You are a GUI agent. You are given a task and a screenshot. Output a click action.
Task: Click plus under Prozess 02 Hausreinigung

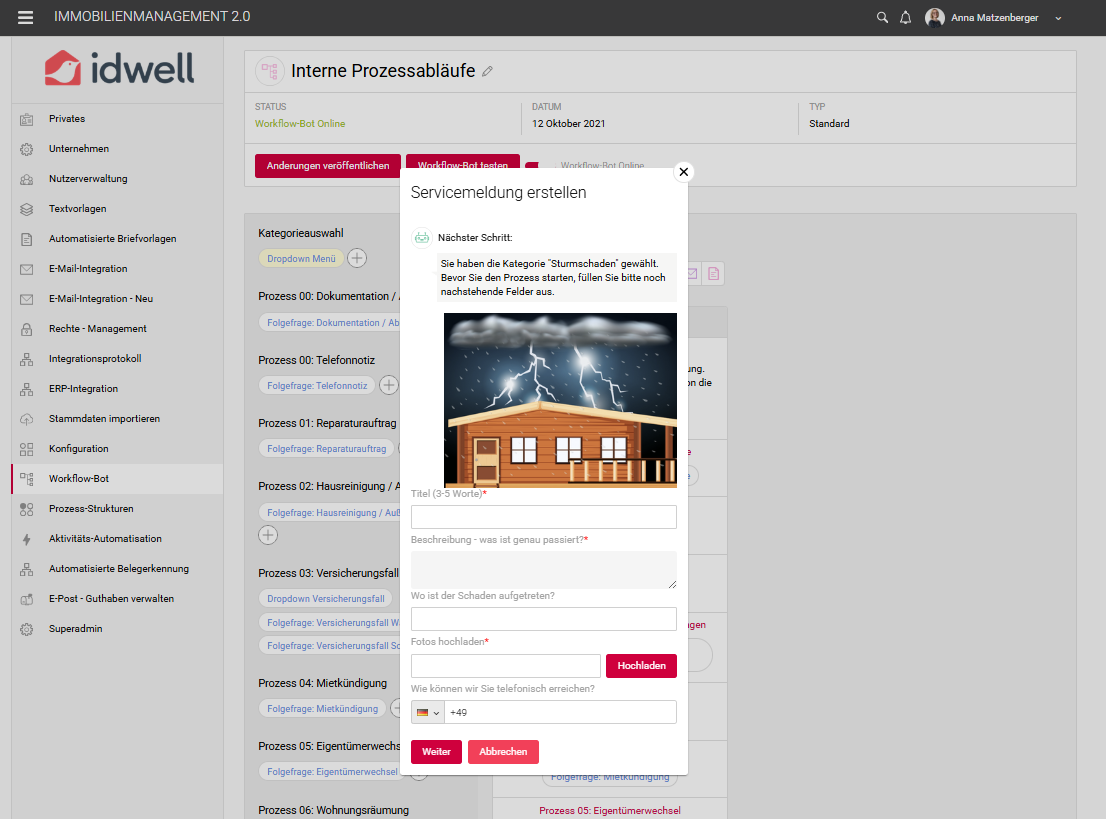[268, 535]
